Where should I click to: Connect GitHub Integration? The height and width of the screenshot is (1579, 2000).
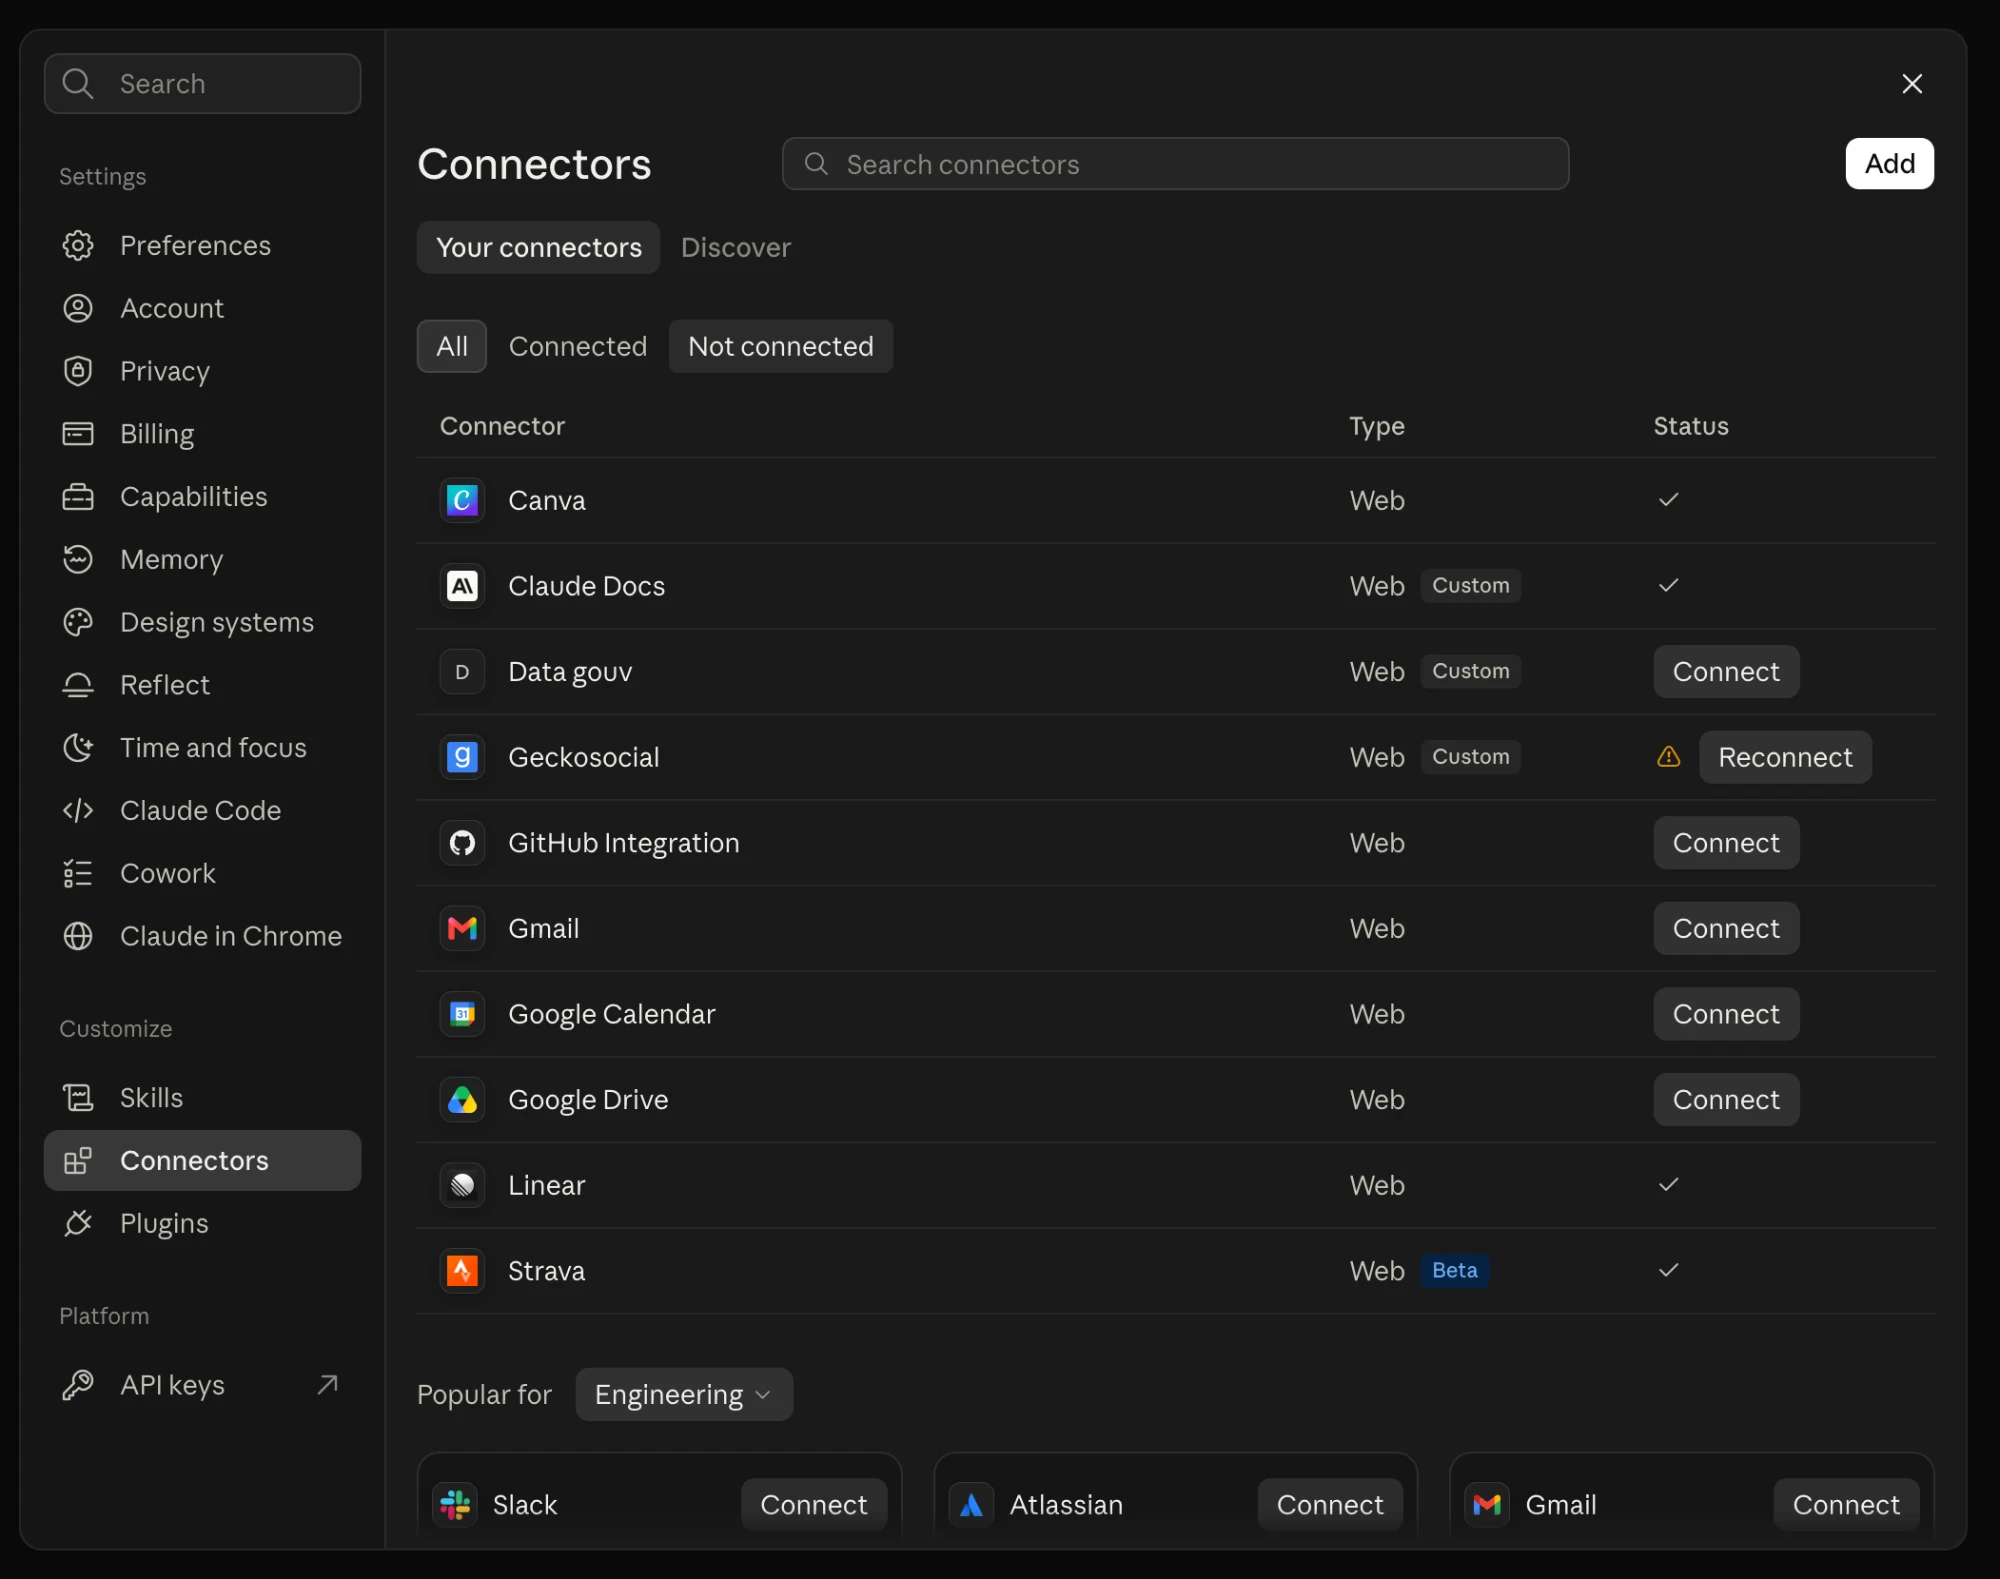(x=1726, y=843)
